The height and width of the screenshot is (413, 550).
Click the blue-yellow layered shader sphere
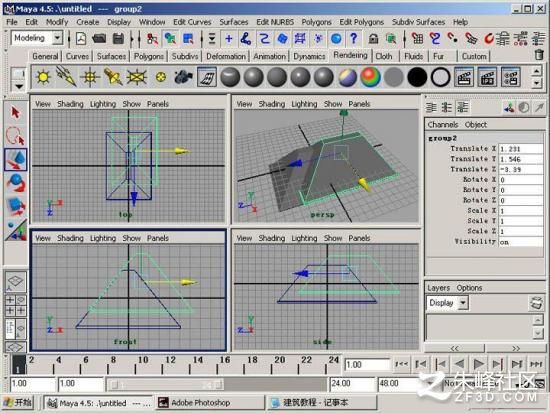point(347,77)
